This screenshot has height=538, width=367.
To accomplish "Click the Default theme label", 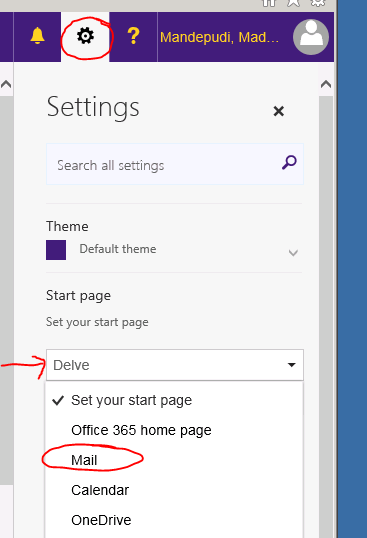I will tap(118, 249).
